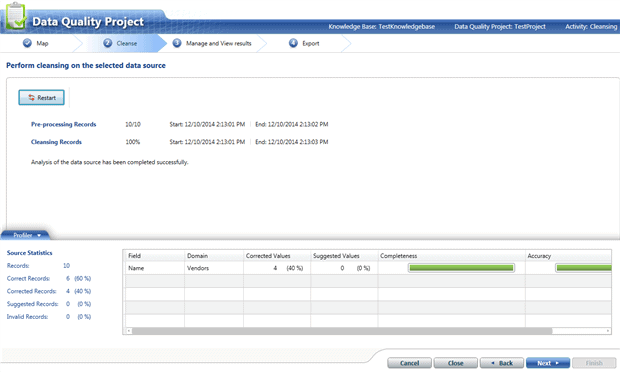Click 'Source Statistics' heading

[x=30, y=253]
